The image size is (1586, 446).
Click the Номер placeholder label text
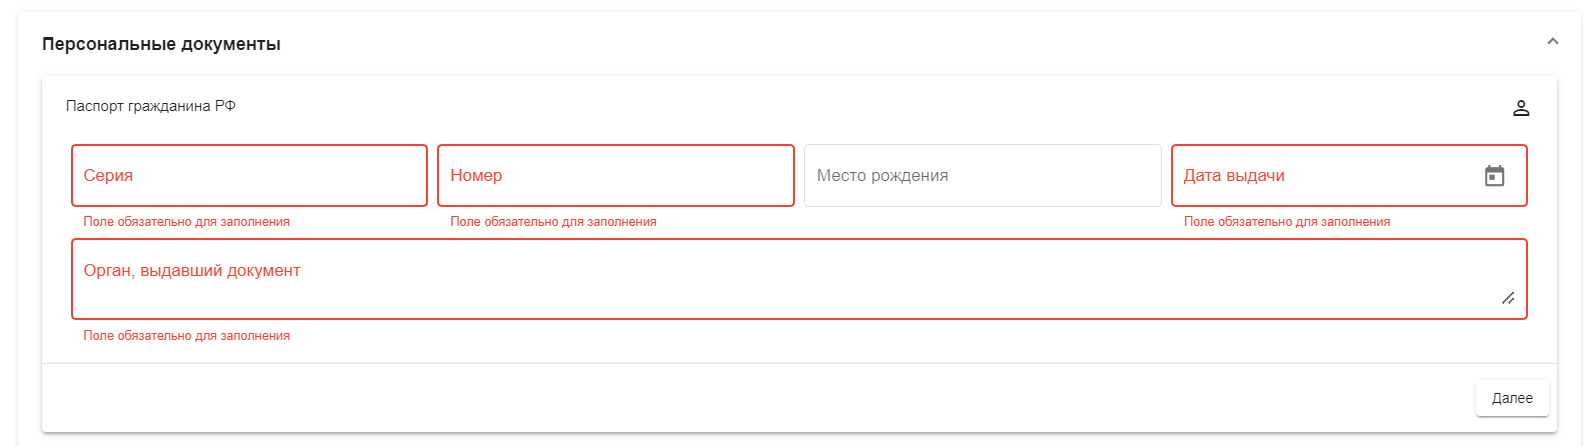coord(476,176)
